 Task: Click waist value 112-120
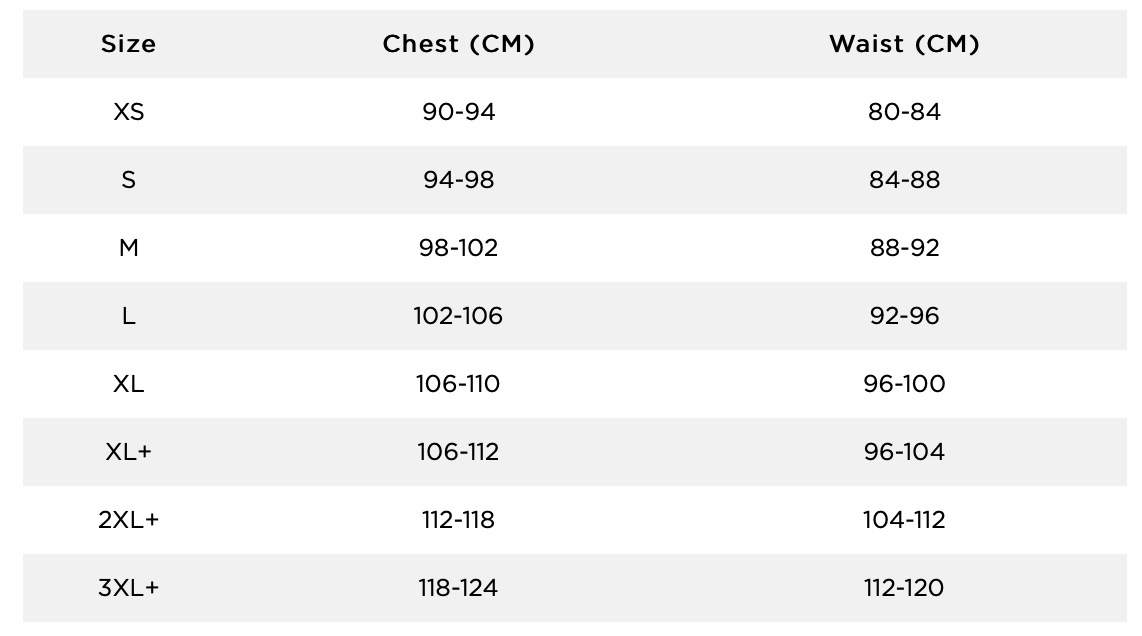pyautogui.click(x=904, y=588)
